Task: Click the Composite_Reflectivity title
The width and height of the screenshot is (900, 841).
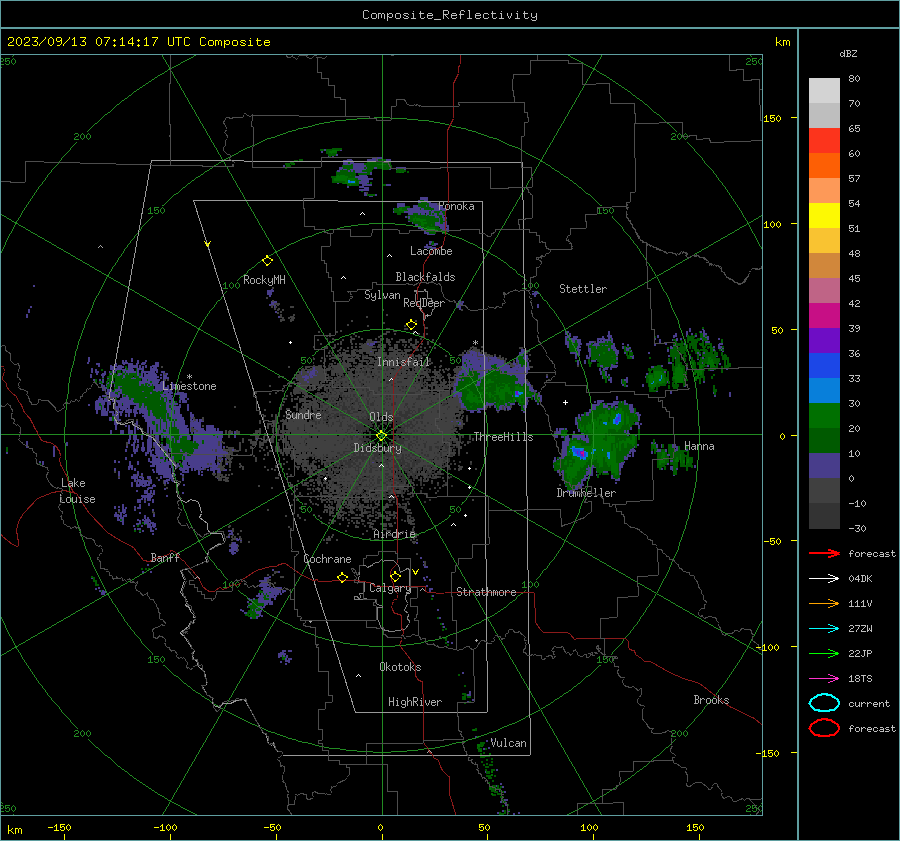Action: [450, 15]
